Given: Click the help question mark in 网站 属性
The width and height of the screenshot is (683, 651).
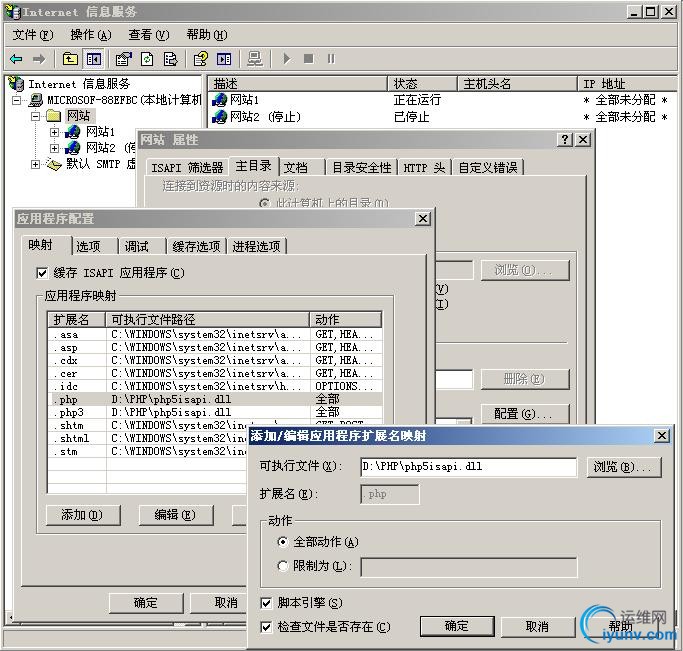Looking at the screenshot, I should pos(565,140).
